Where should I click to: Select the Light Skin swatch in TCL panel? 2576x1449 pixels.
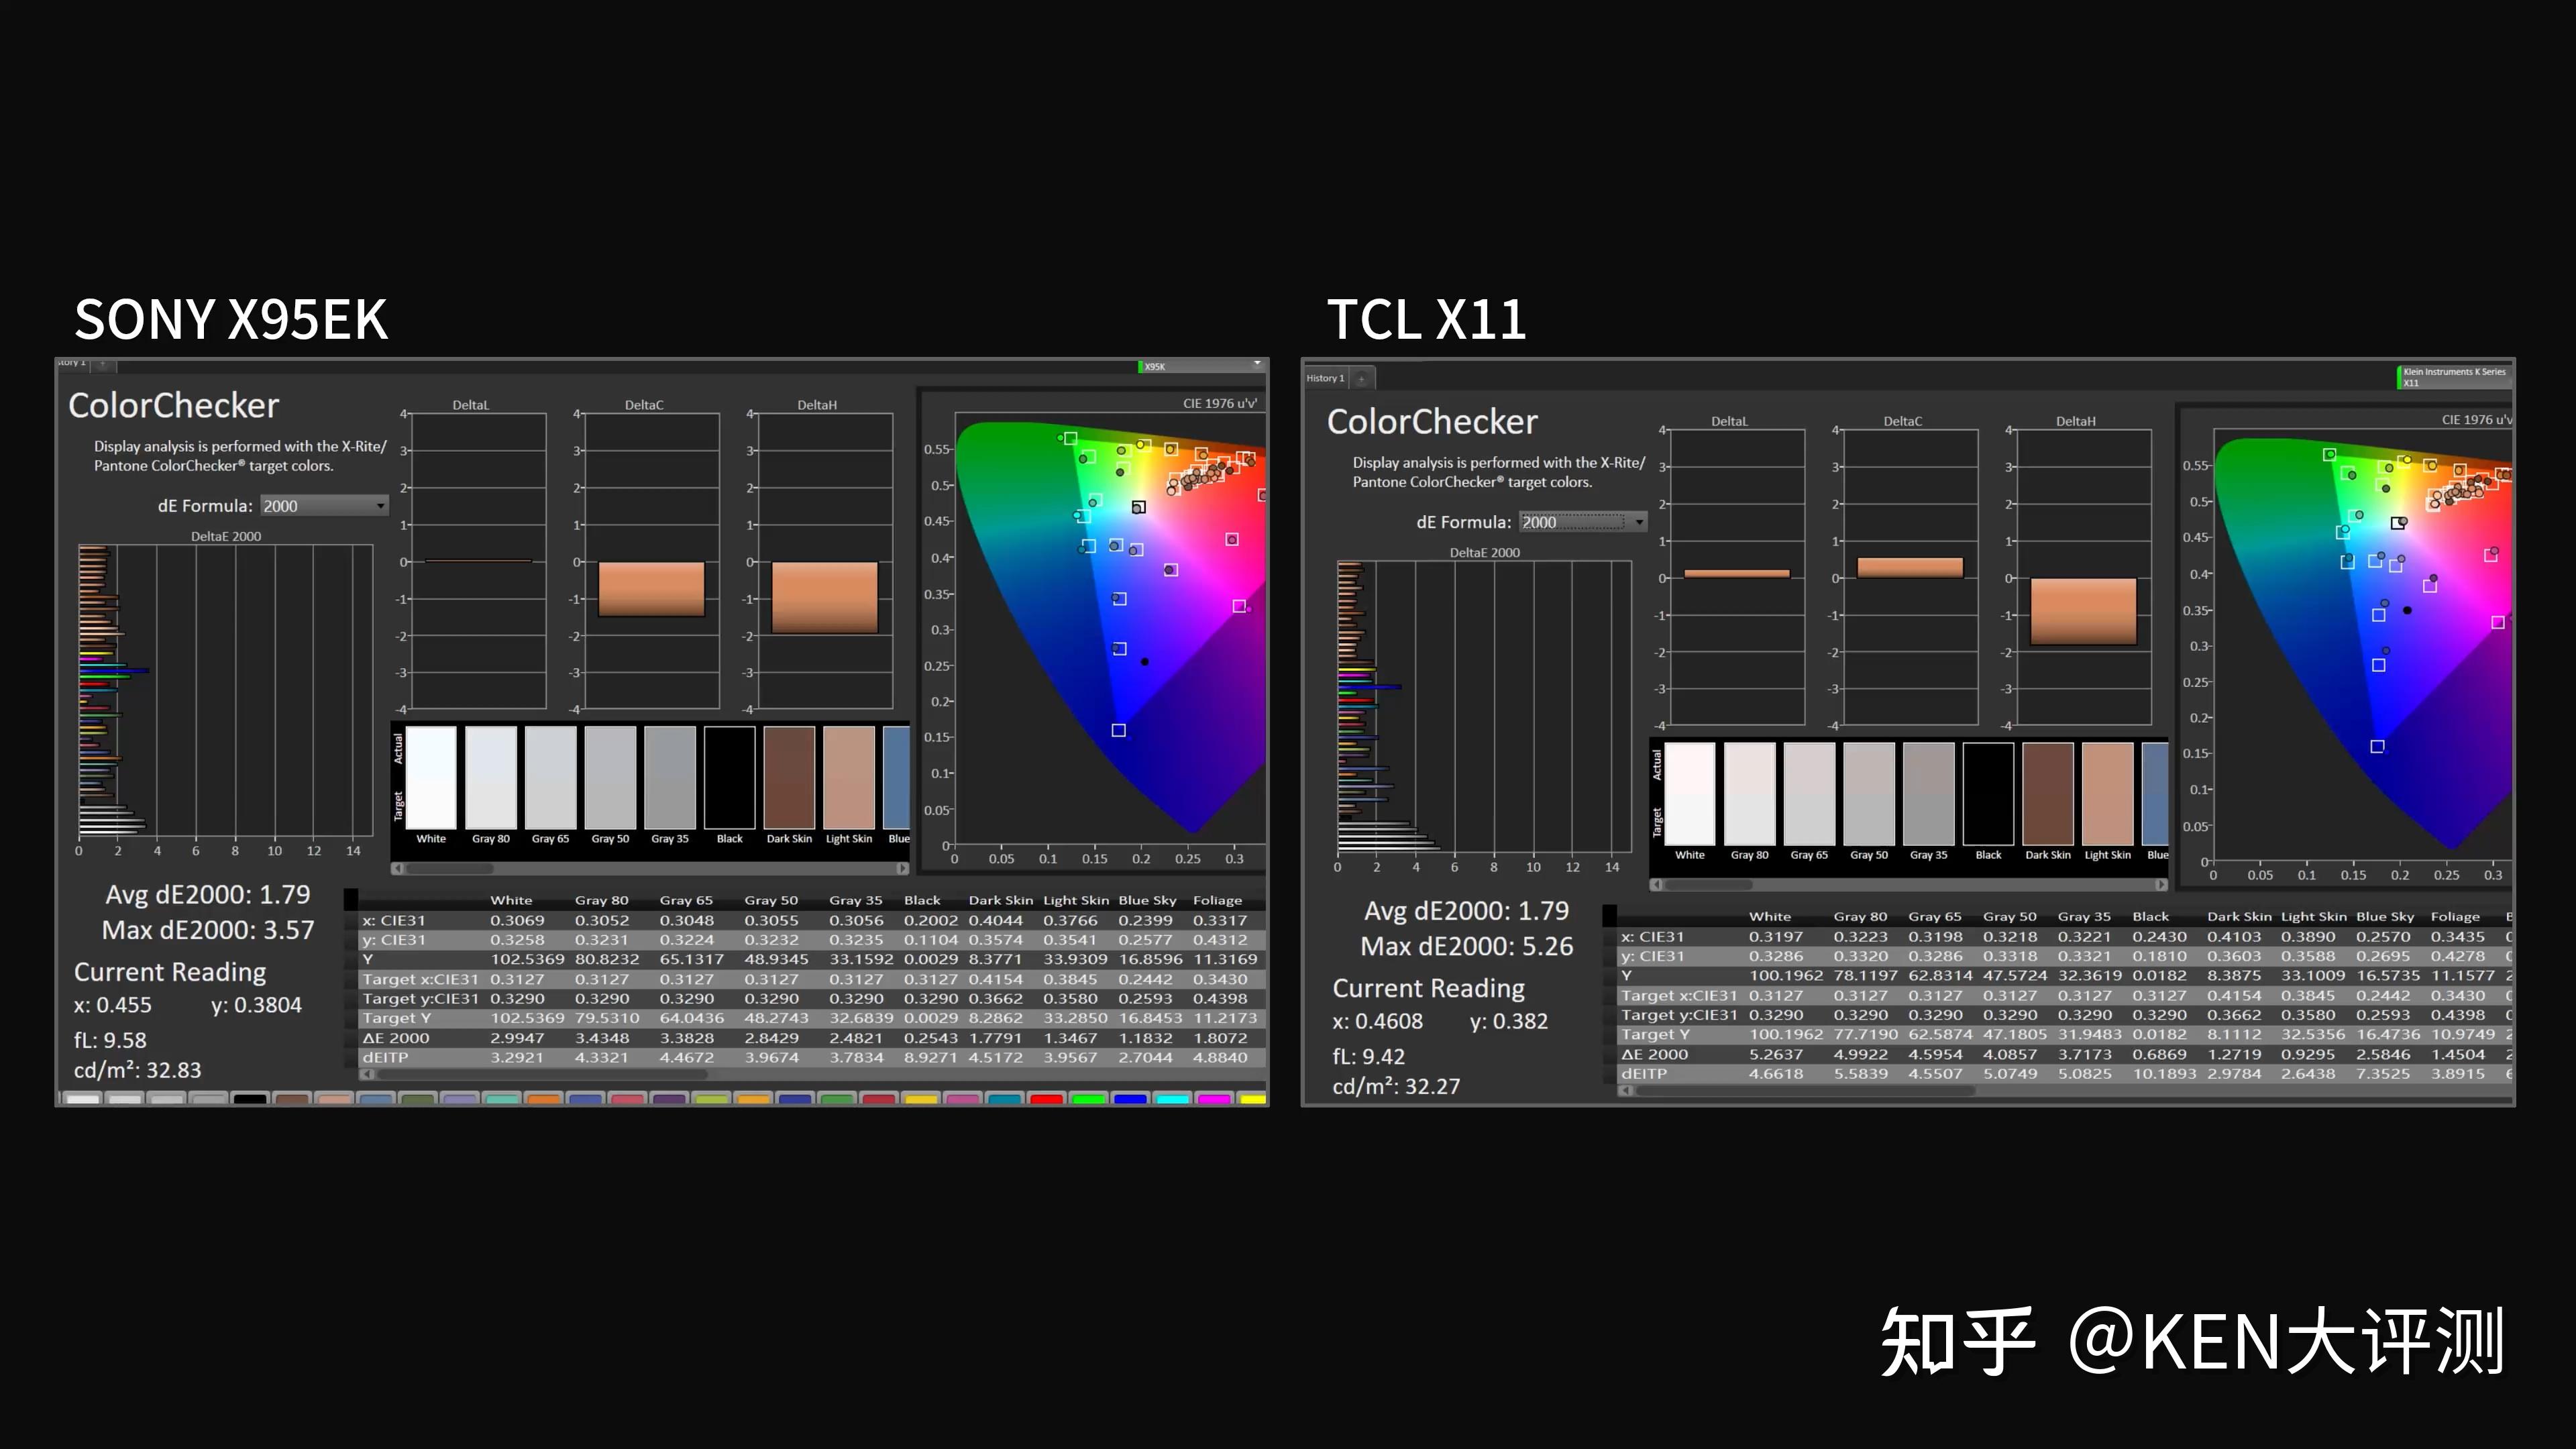tap(2108, 793)
